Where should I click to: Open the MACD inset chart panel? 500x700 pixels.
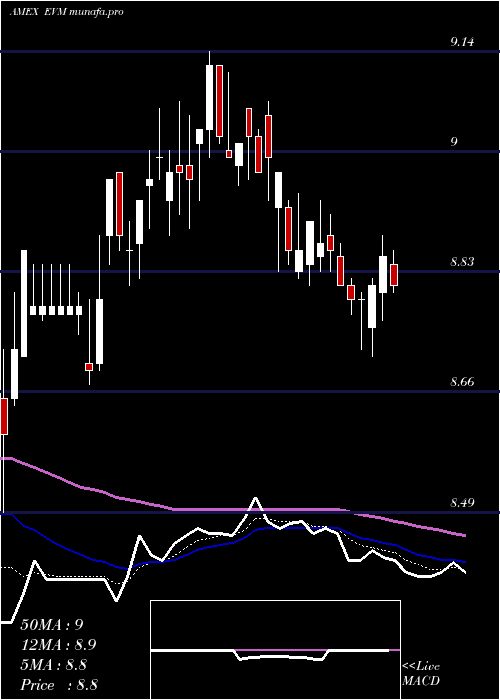275,650
